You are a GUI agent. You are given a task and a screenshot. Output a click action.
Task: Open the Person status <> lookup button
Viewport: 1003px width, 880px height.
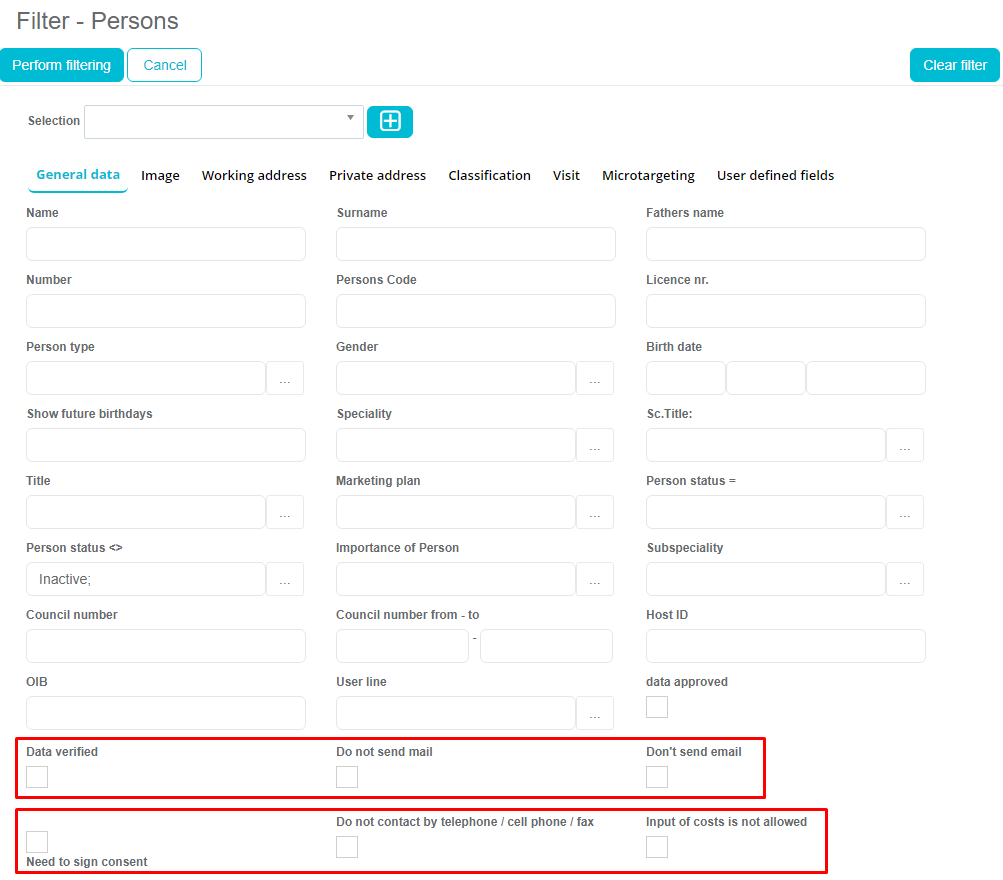pyautogui.click(x=285, y=580)
